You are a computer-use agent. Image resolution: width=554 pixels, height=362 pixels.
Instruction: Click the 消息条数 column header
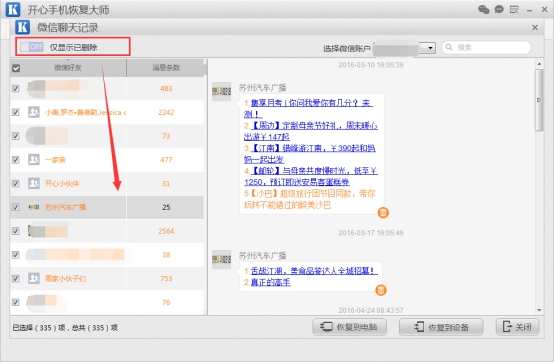[166, 67]
